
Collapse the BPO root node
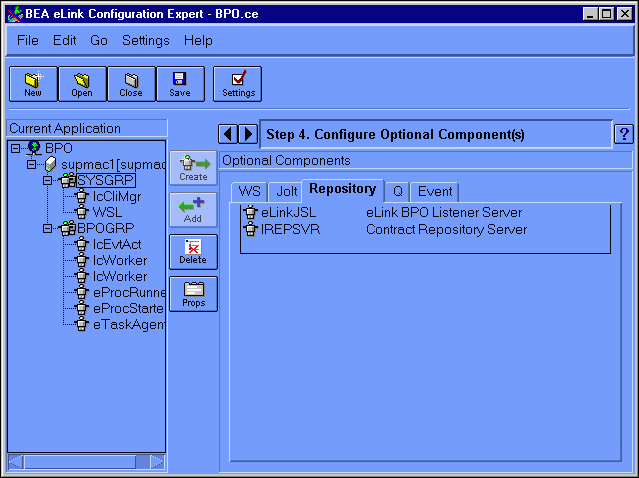point(15,148)
